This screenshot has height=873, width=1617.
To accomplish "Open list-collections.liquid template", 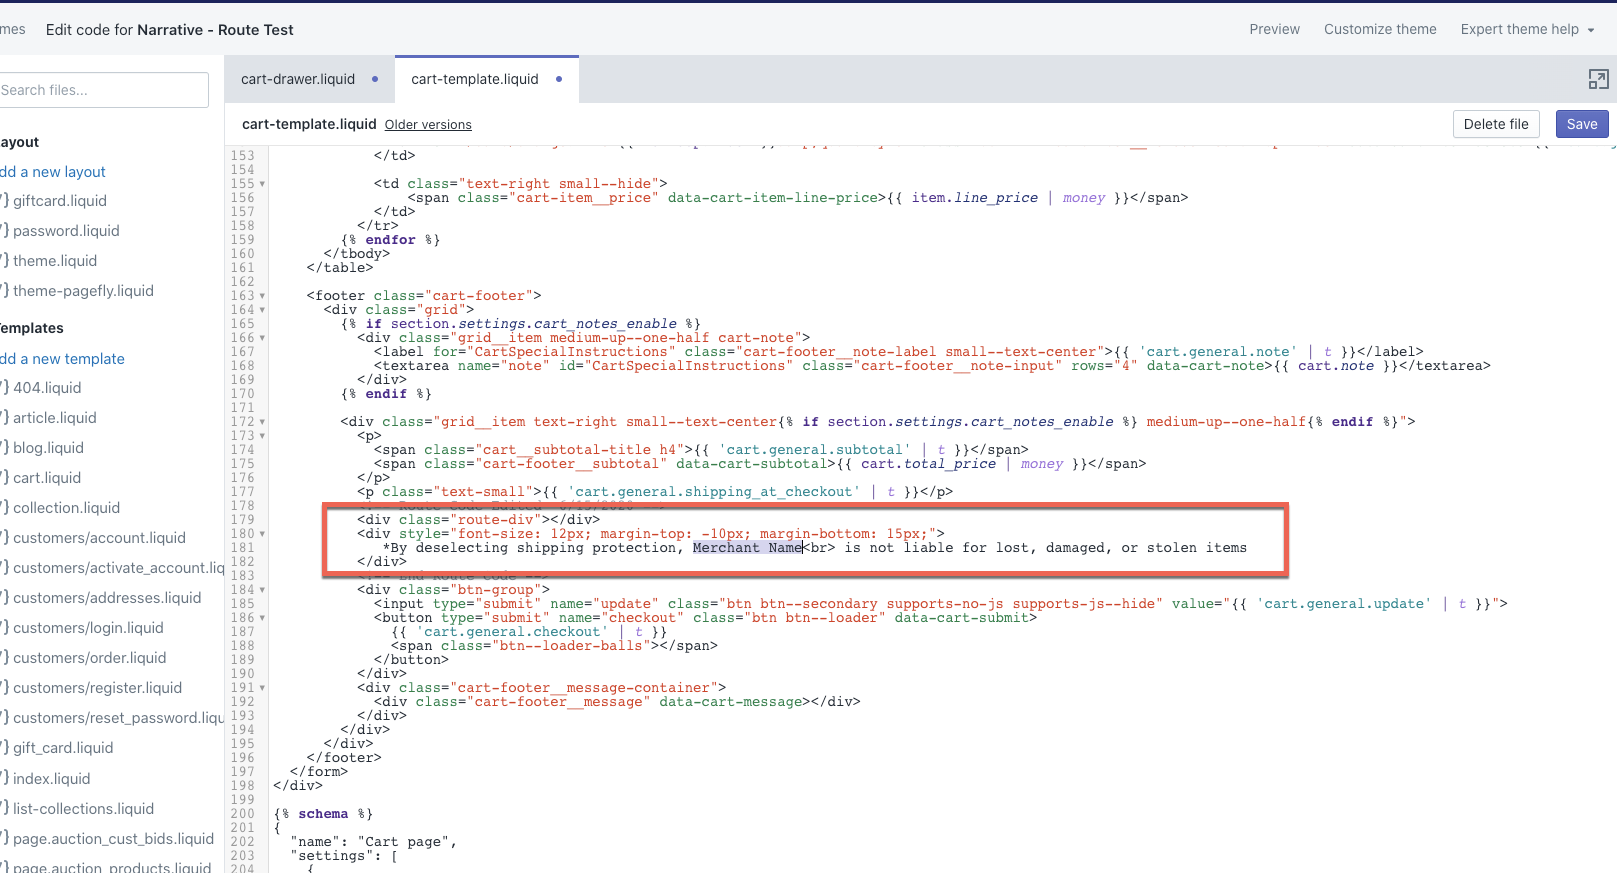I will 83,809.
